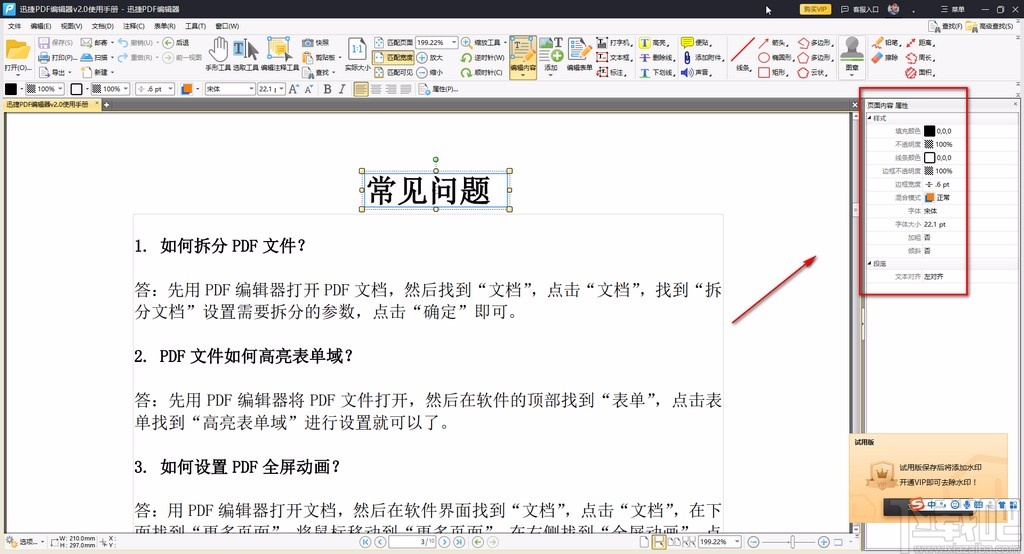Viewport: 1024px width, 554px height.
Task: Open the 编辑(E) menu
Action: (x=40, y=26)
